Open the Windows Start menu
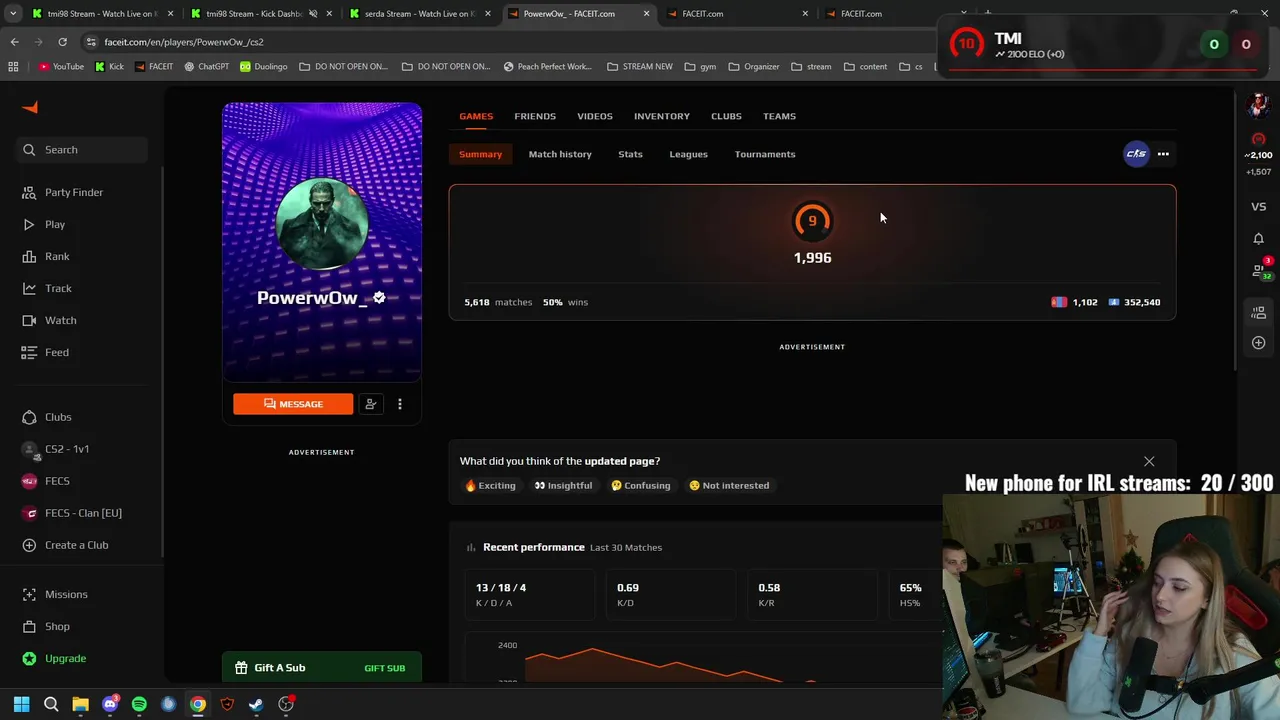 [x=21, y=704]
